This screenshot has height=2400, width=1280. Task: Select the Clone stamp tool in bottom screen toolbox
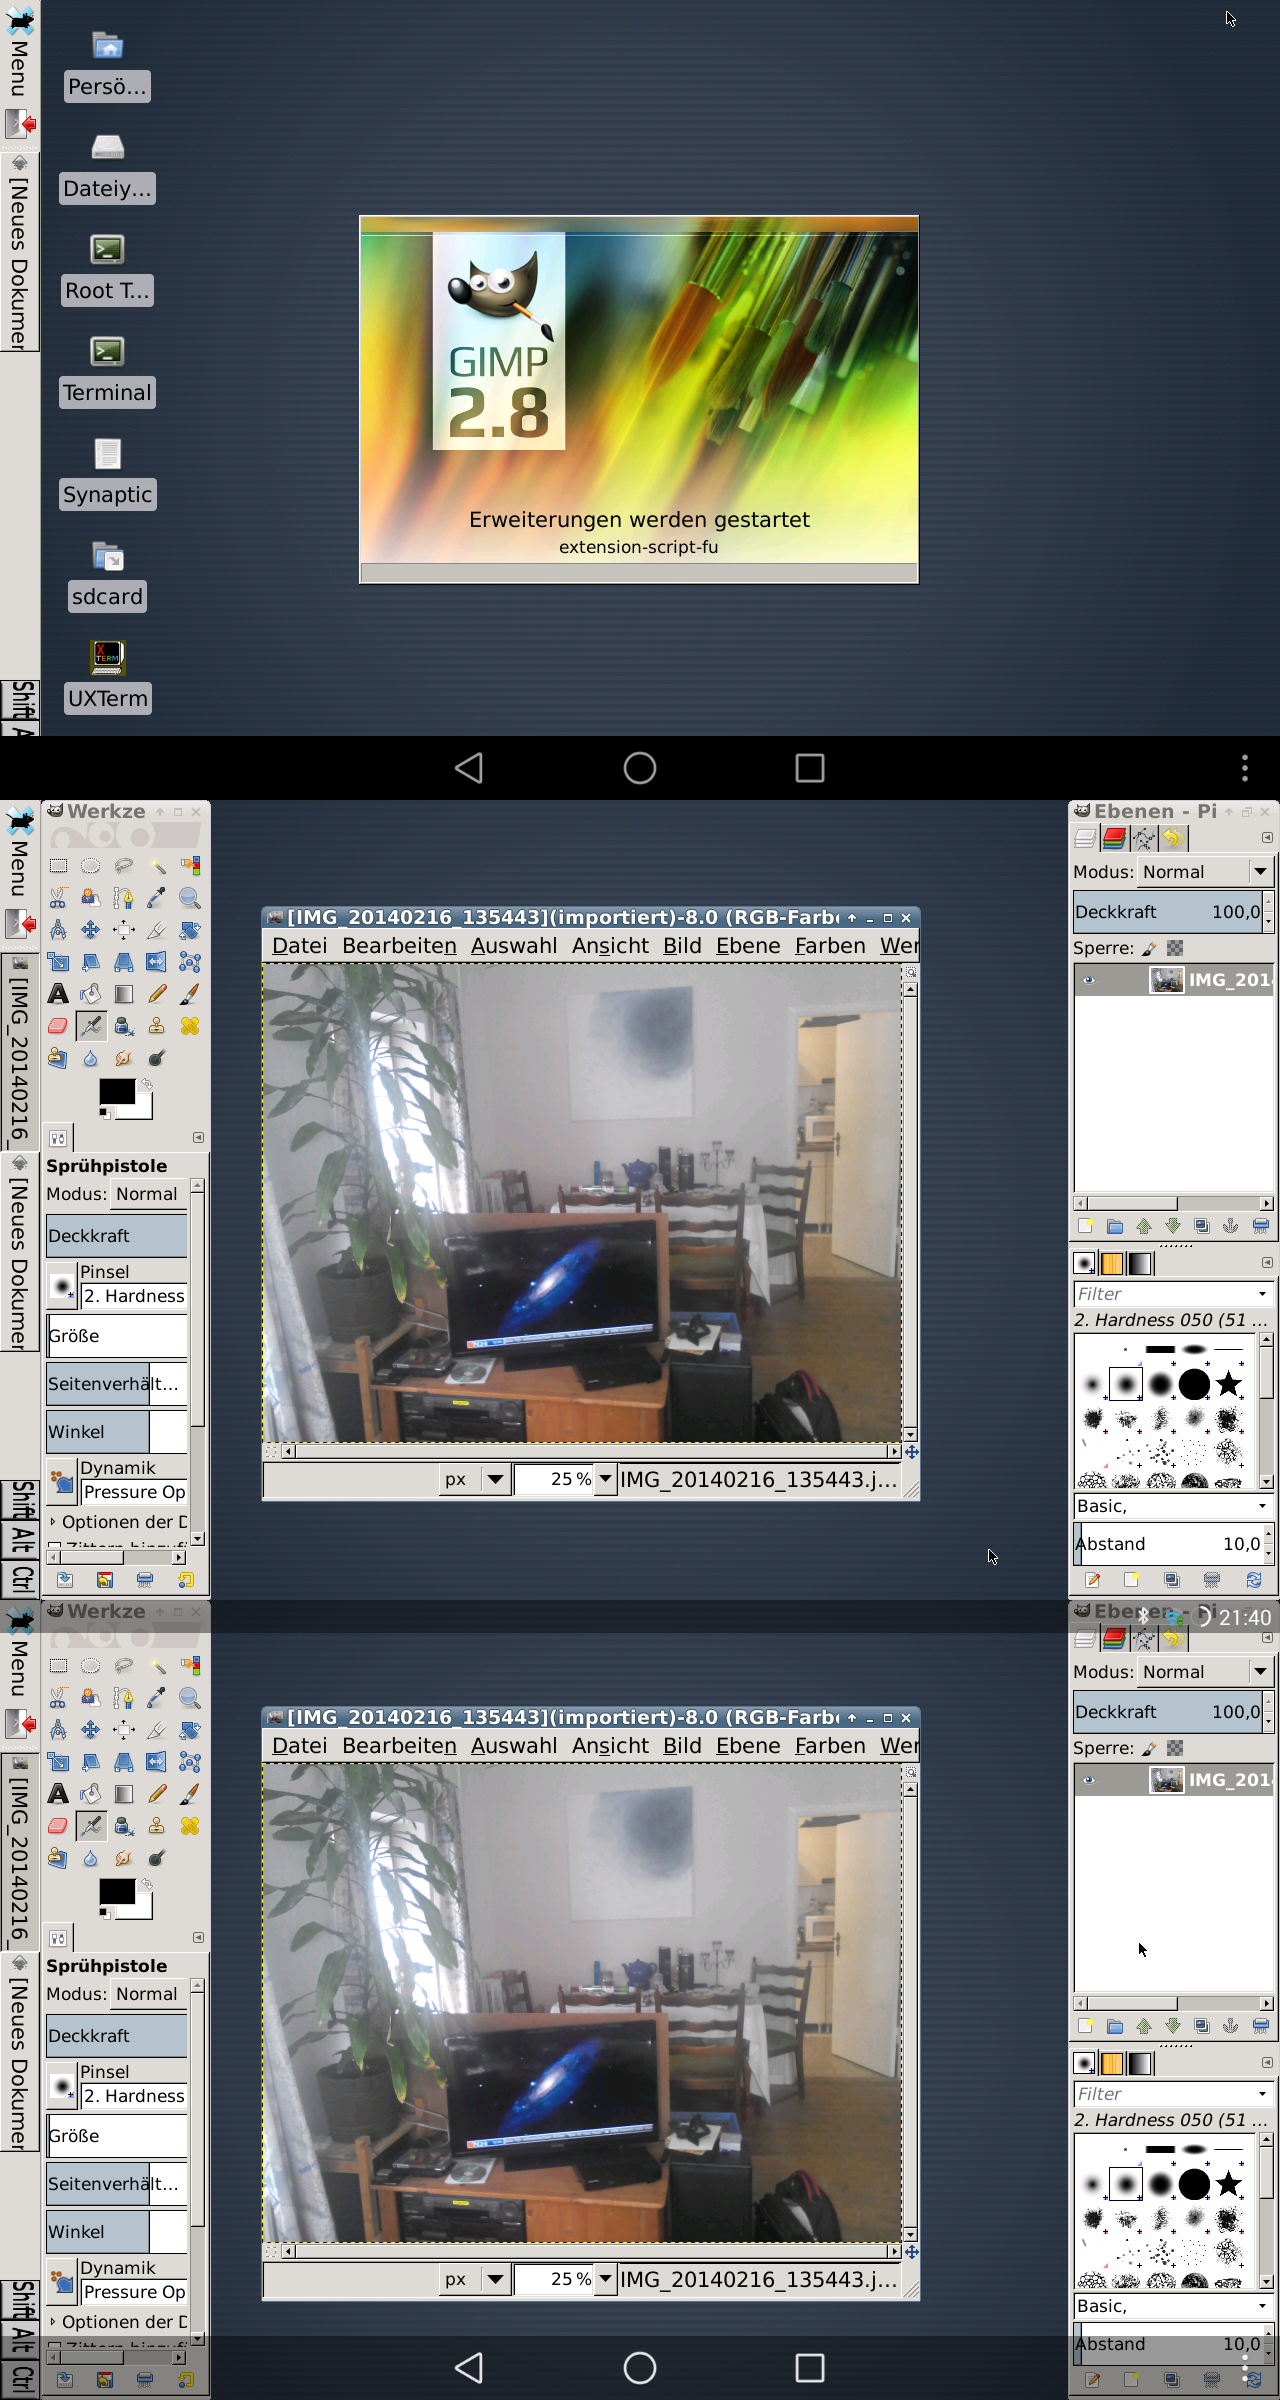[157, 1826]
